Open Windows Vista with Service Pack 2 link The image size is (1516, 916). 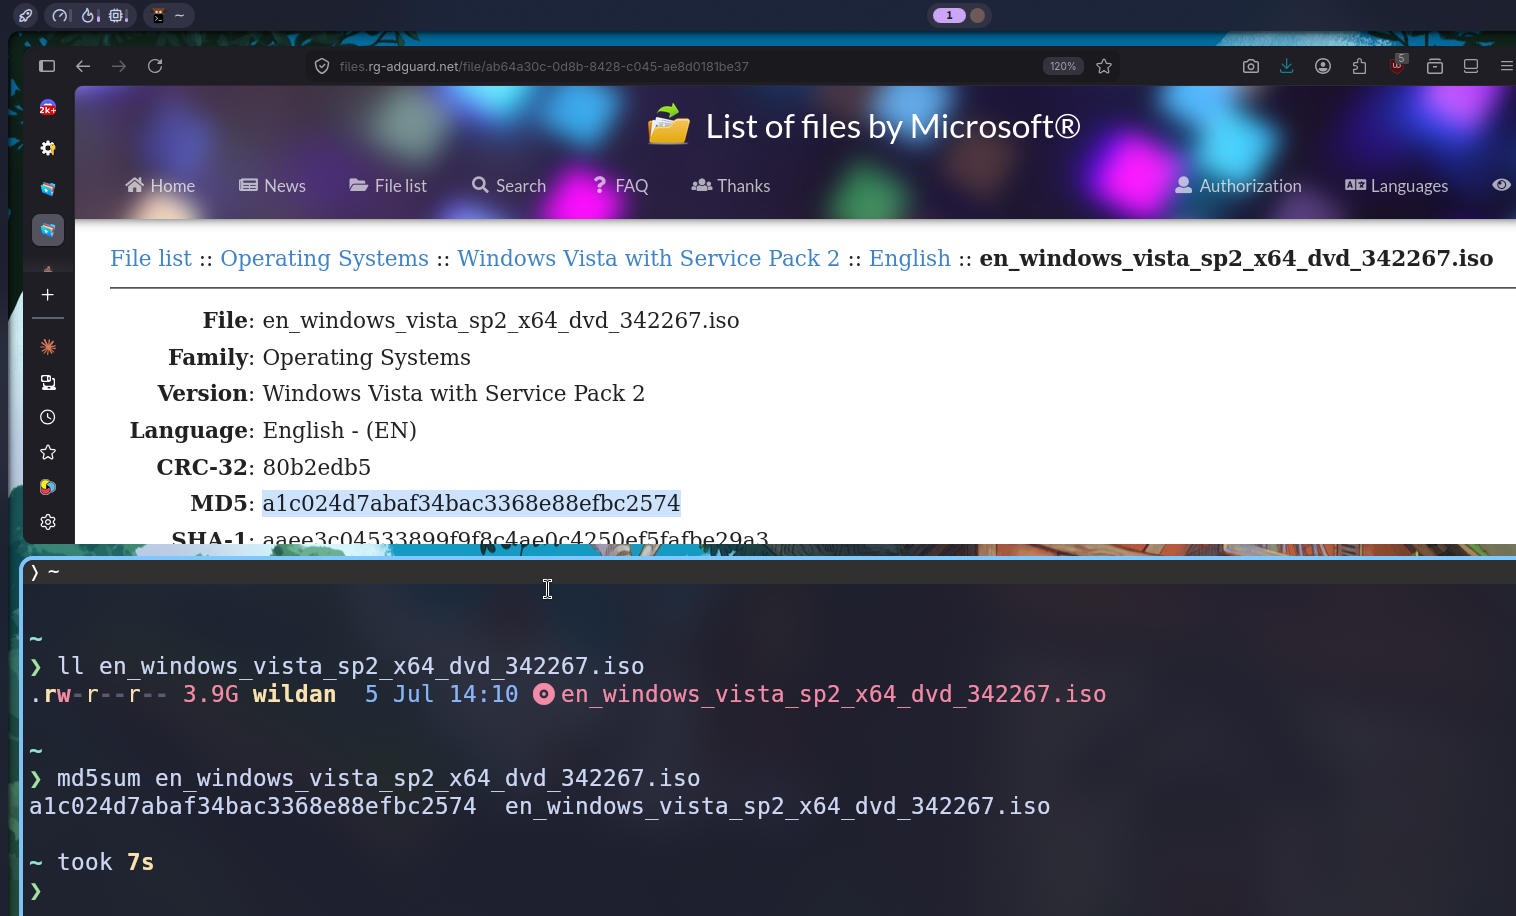pos(648,258)
